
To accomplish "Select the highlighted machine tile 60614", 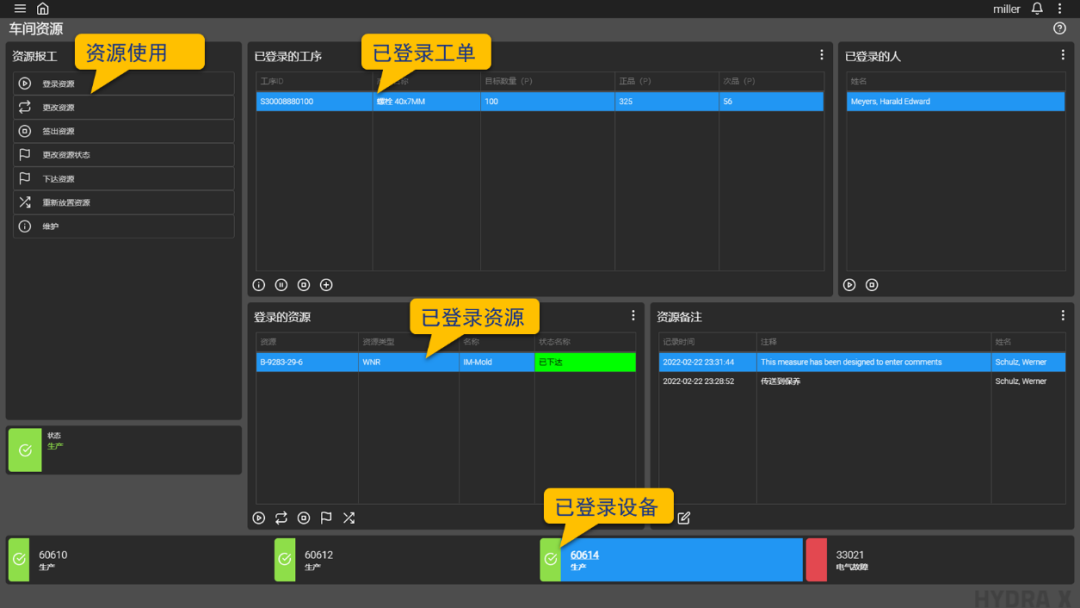I will [x=672, y=560].
